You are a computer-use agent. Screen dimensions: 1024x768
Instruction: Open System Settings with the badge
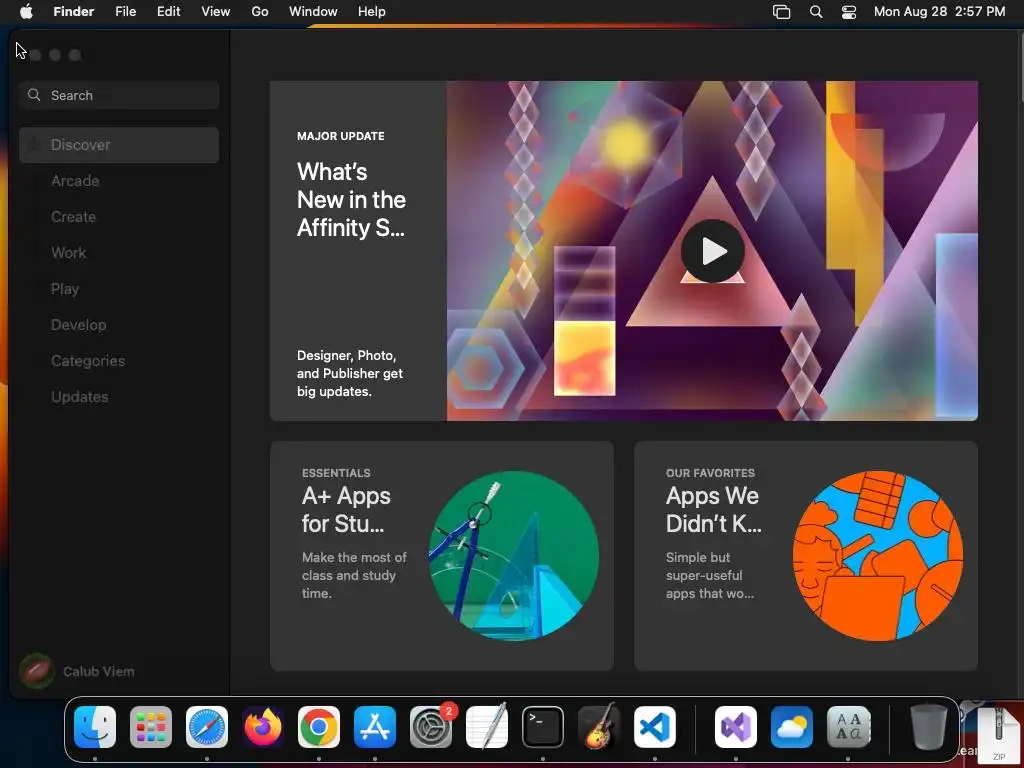point(431,727)
